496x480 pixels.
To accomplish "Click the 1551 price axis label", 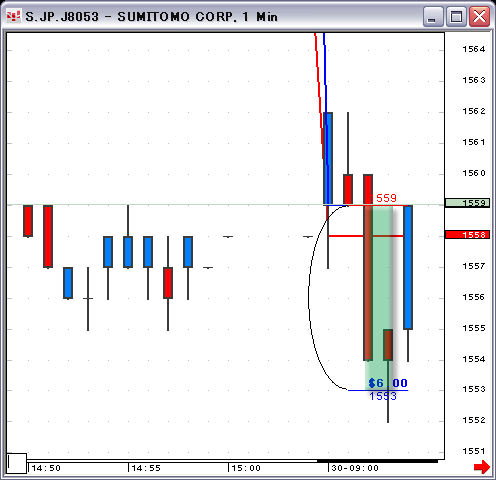I will [474, 451].
